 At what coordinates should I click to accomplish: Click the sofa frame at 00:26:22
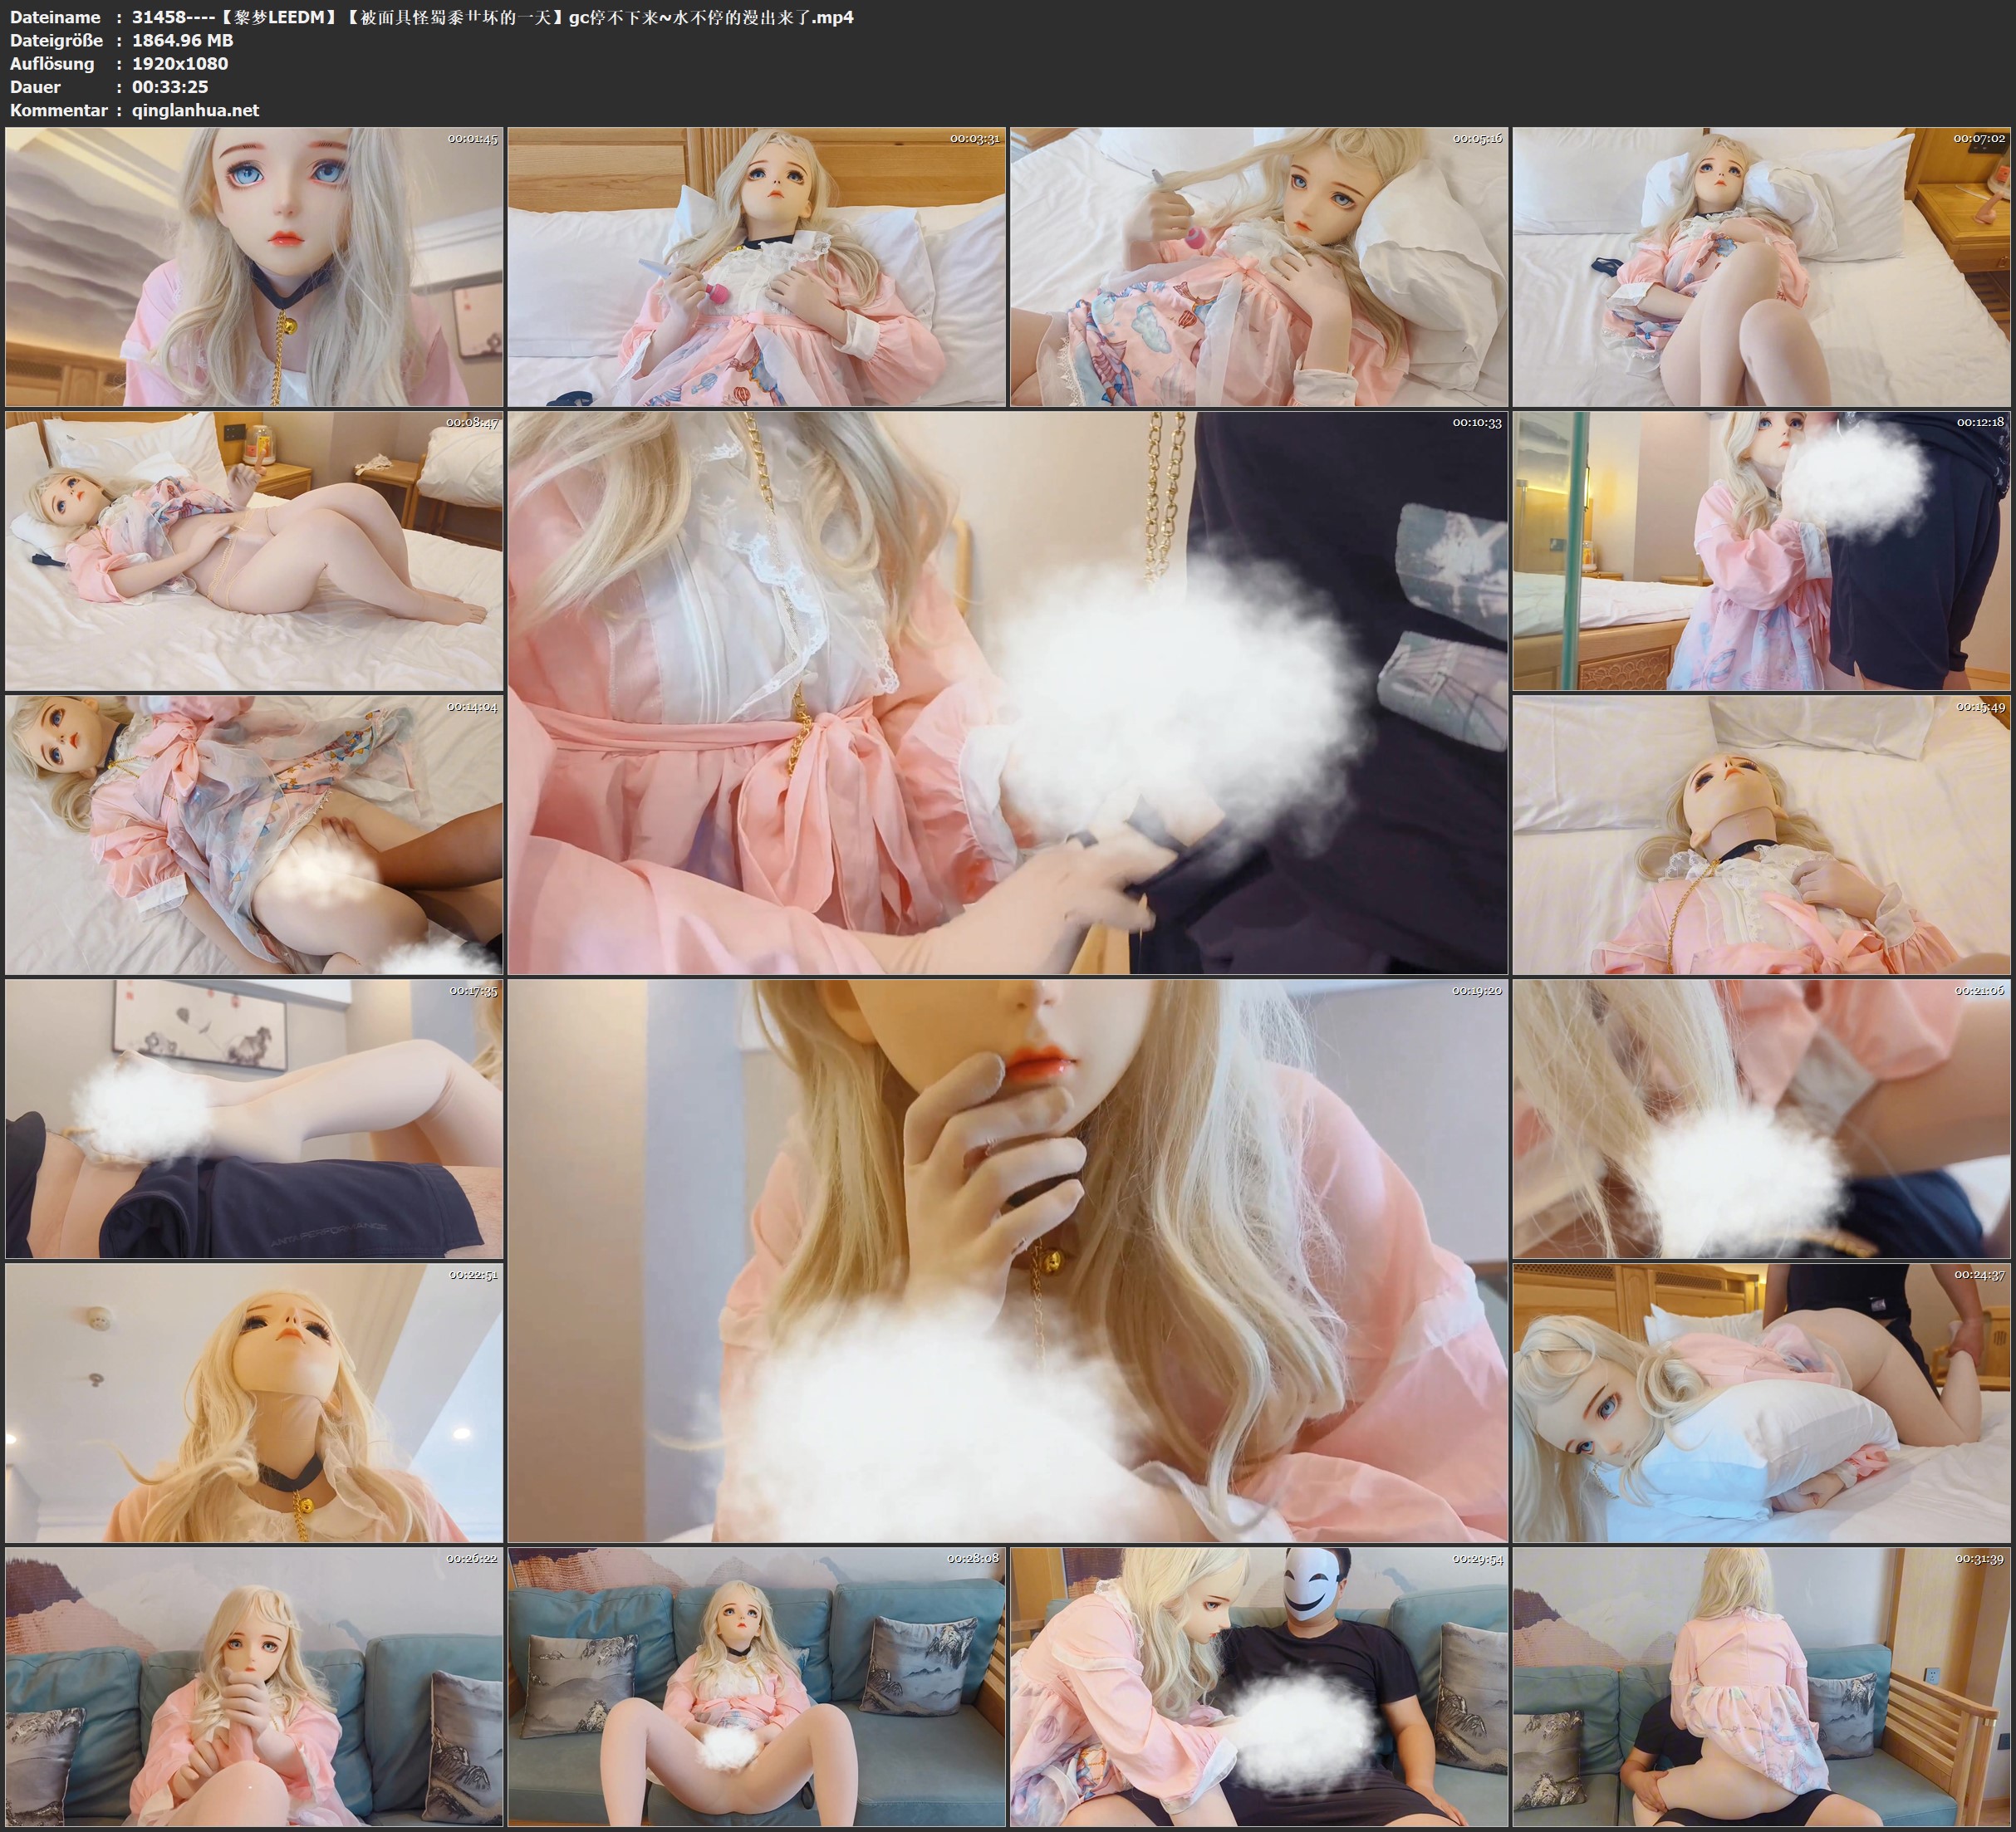point(254,1687)
